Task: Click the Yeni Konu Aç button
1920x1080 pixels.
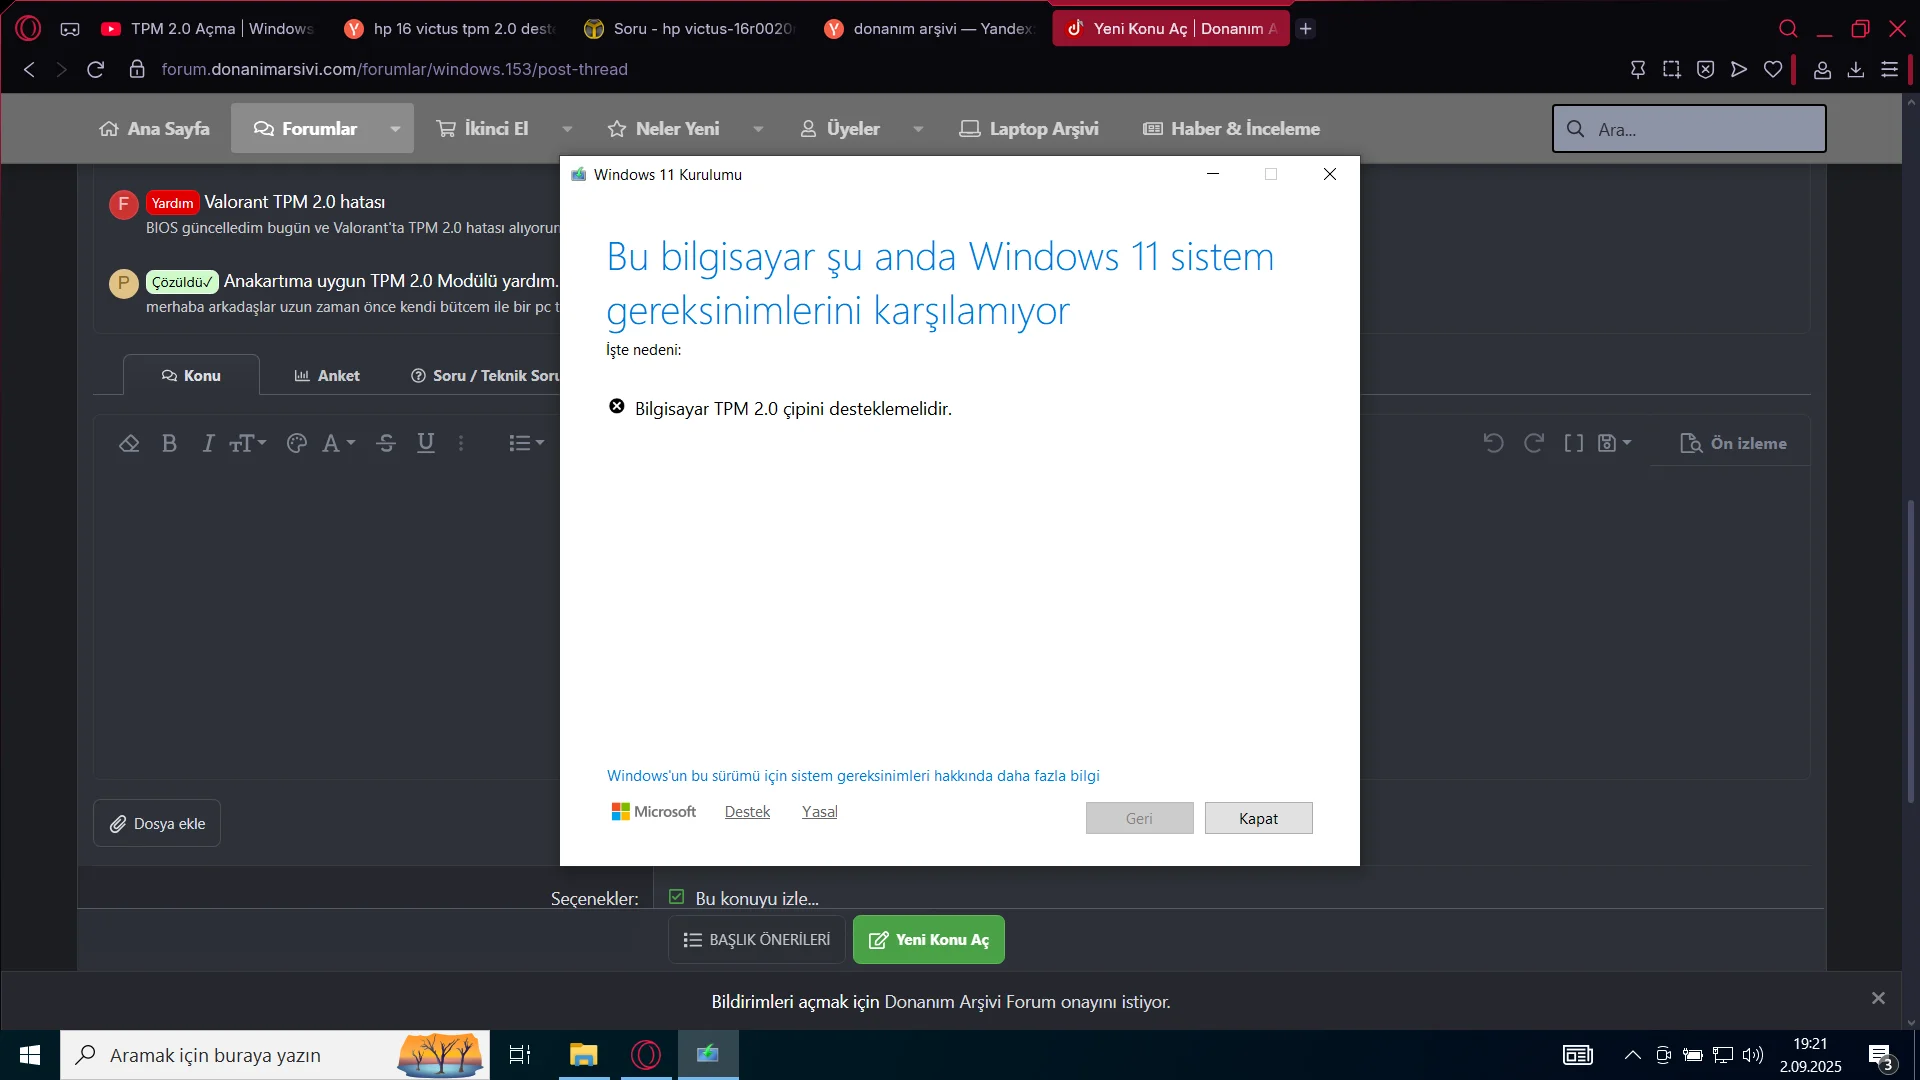Action: click(x=928, y=939)
